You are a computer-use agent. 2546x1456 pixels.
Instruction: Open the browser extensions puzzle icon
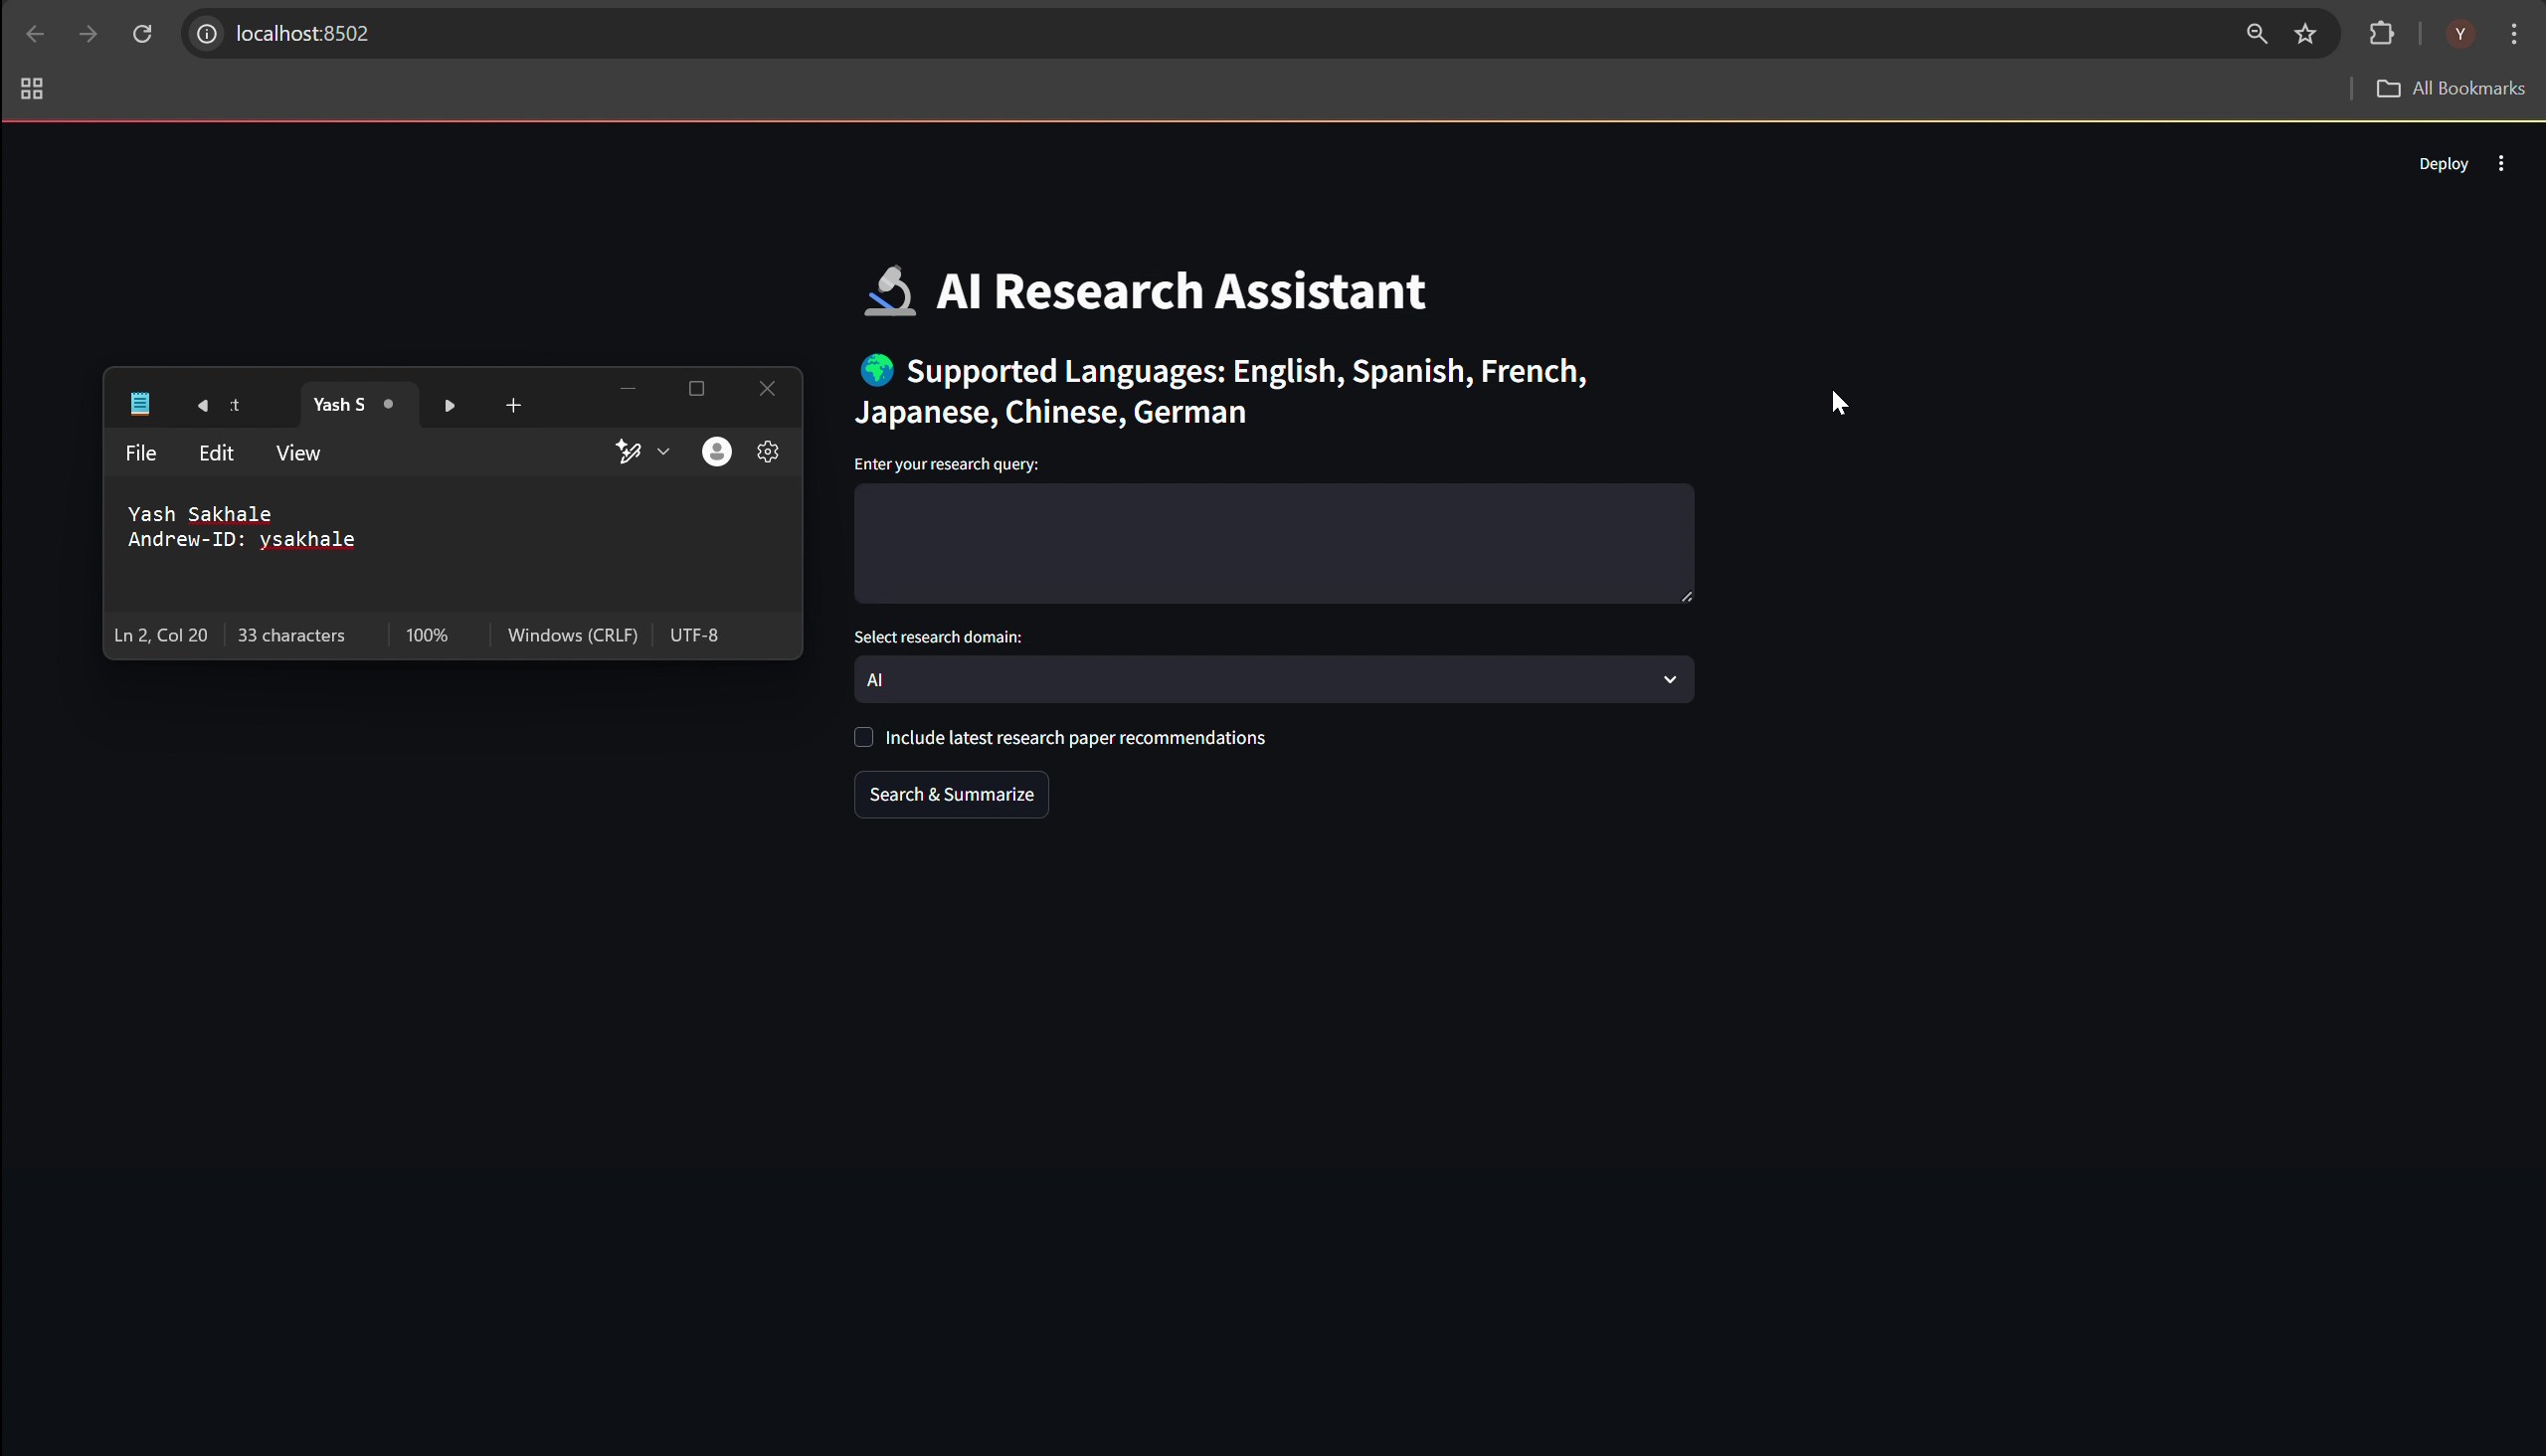coord(2382,34)
